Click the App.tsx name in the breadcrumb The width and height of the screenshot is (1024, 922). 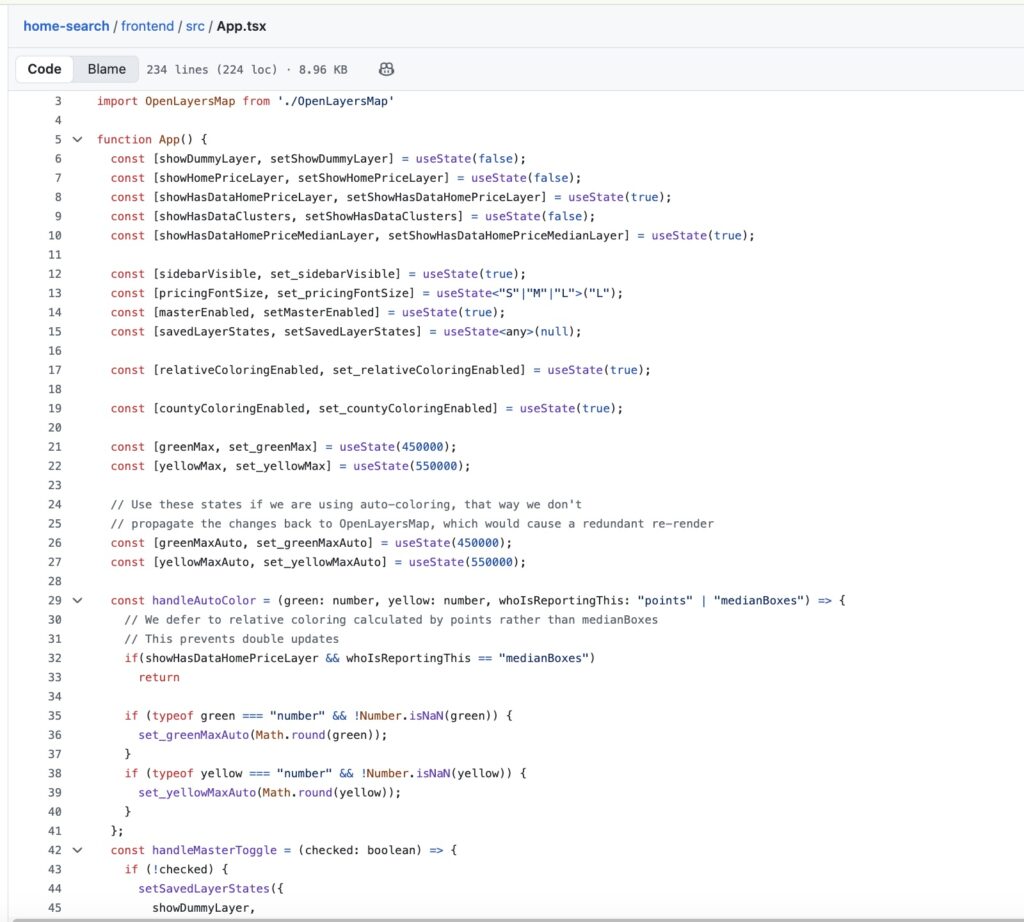(x=239, y=26)
